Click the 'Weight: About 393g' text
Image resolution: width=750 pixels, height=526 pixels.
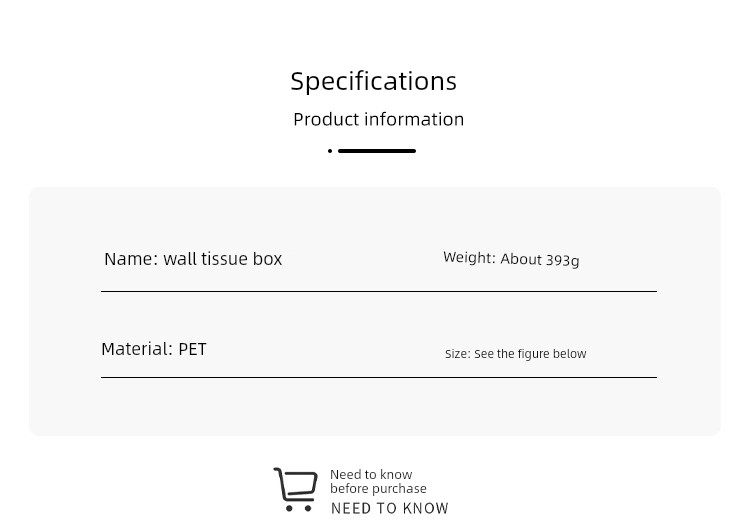click(x=511, y=259)
